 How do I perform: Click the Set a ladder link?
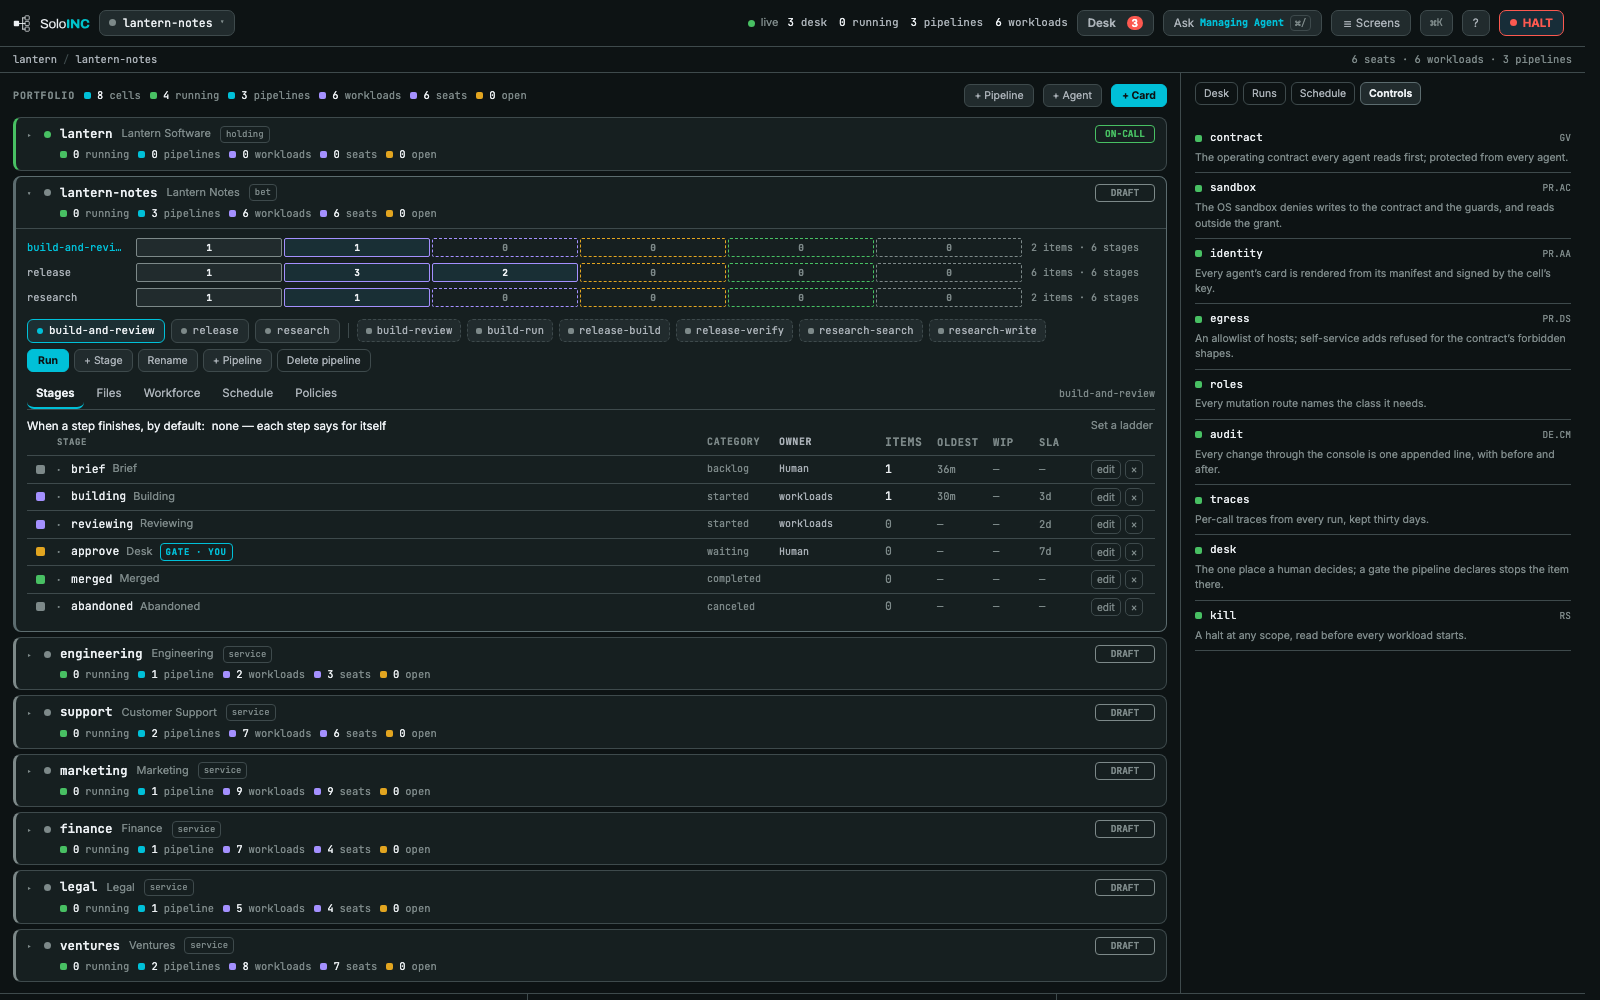click(x=1121, y=426)
